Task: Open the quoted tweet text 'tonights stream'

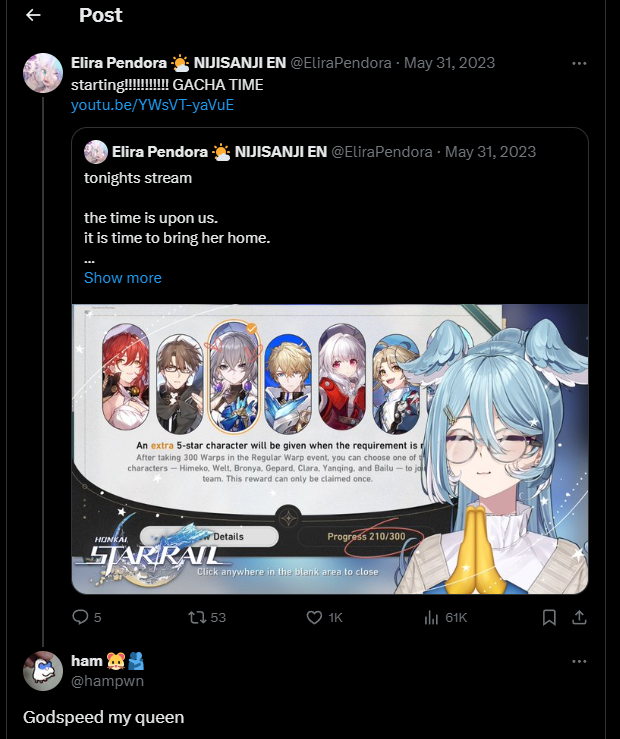Action: [138, 178]
